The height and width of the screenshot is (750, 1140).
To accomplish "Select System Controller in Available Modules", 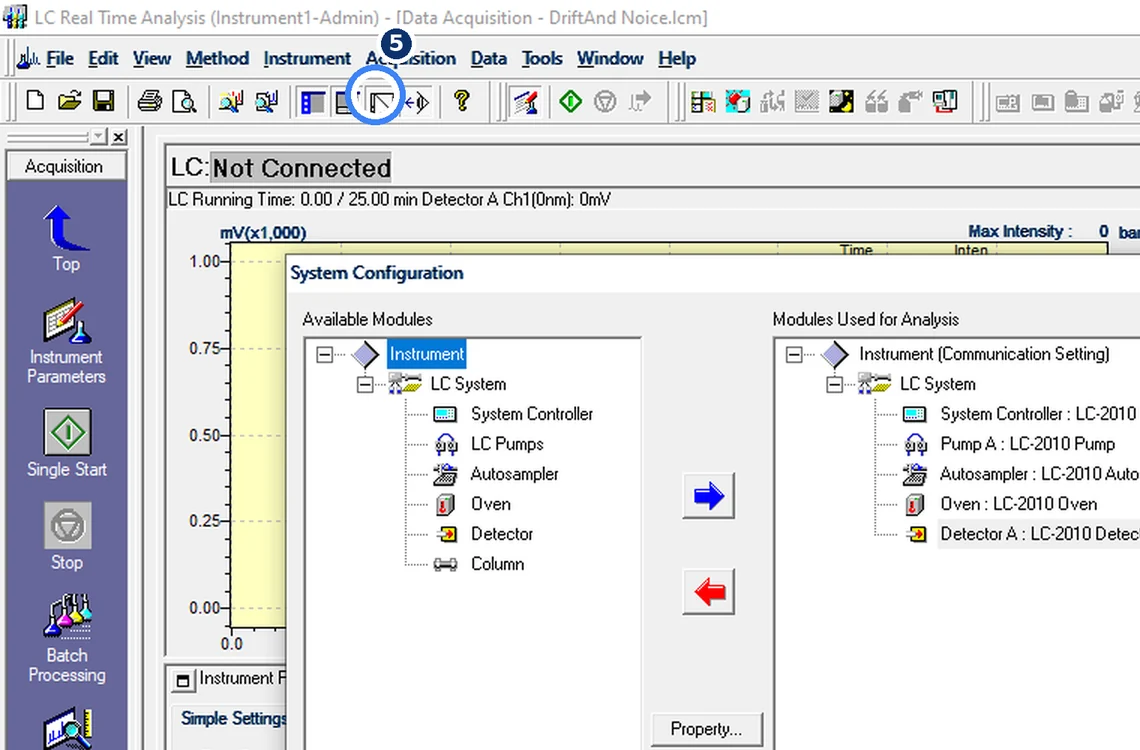I will click(531, 414).
